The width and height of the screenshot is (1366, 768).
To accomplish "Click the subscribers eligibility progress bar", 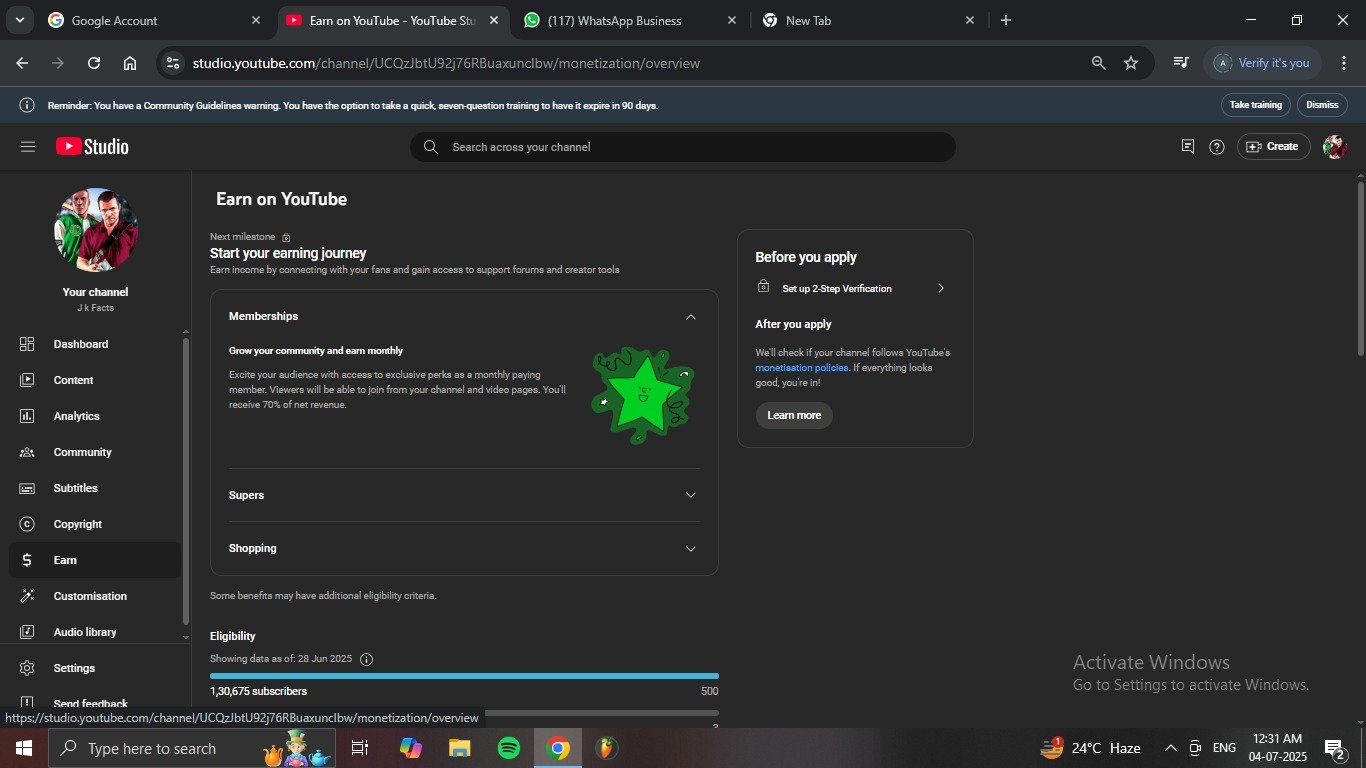I will click(464, 676).
